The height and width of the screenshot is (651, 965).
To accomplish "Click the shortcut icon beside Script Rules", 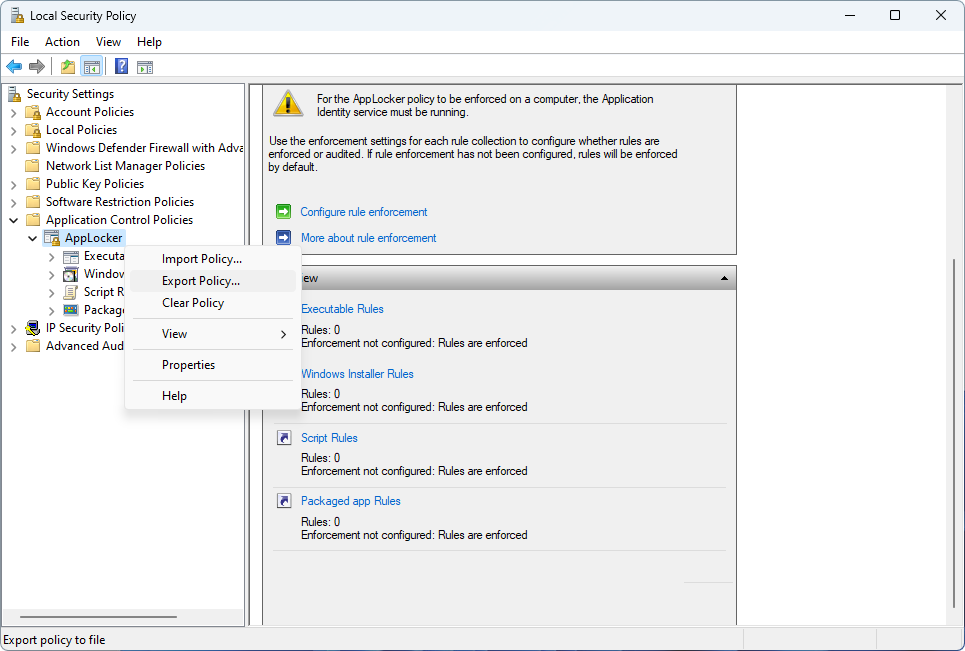I will click(x=284, y=438).
